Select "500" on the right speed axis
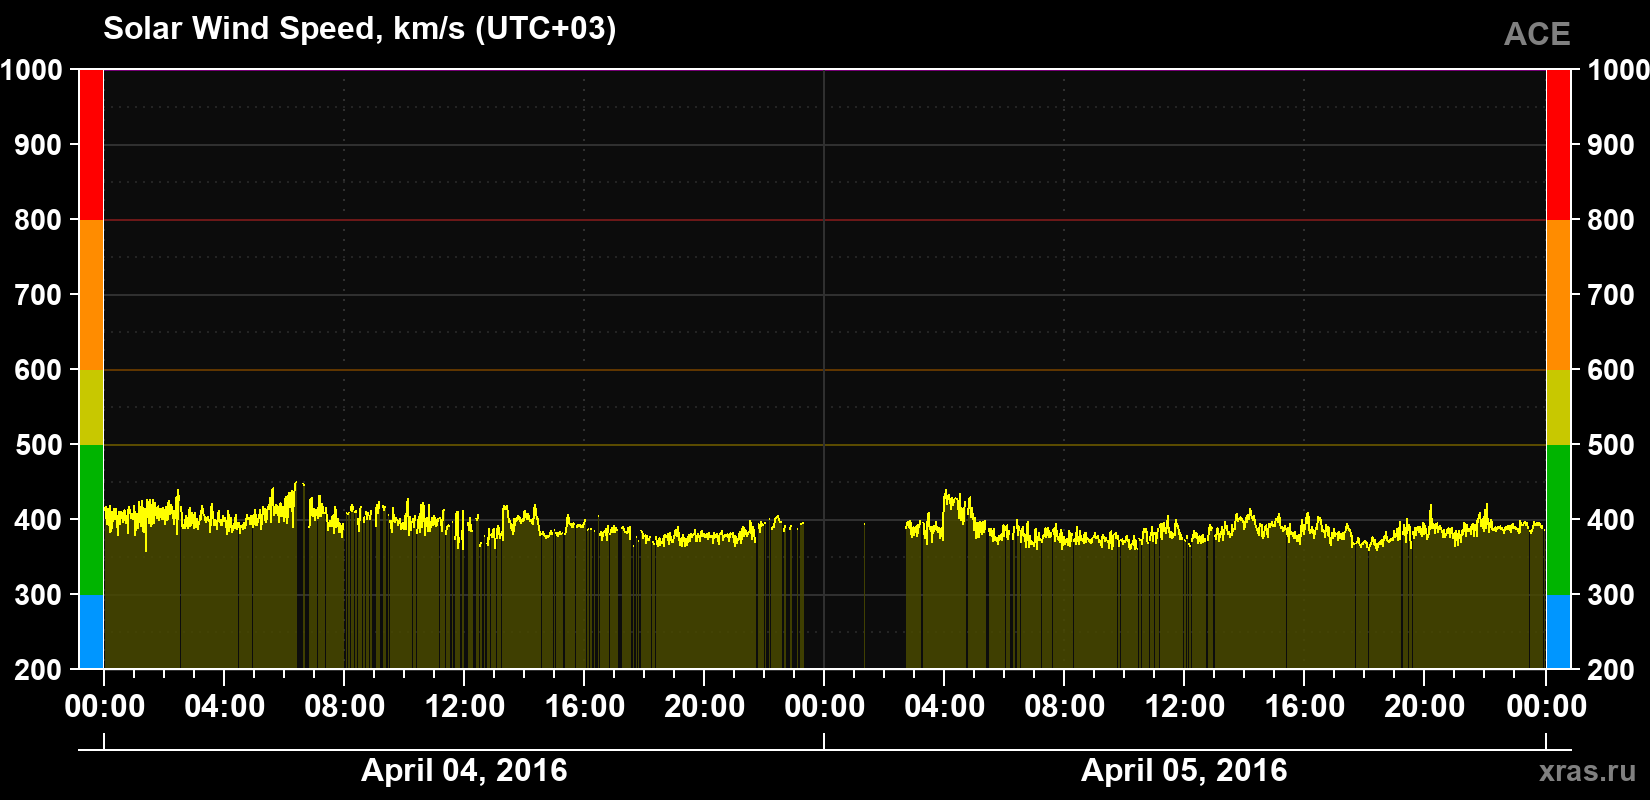The height and width of the screenshot is (800, 1650). [x=1612, y=445]
